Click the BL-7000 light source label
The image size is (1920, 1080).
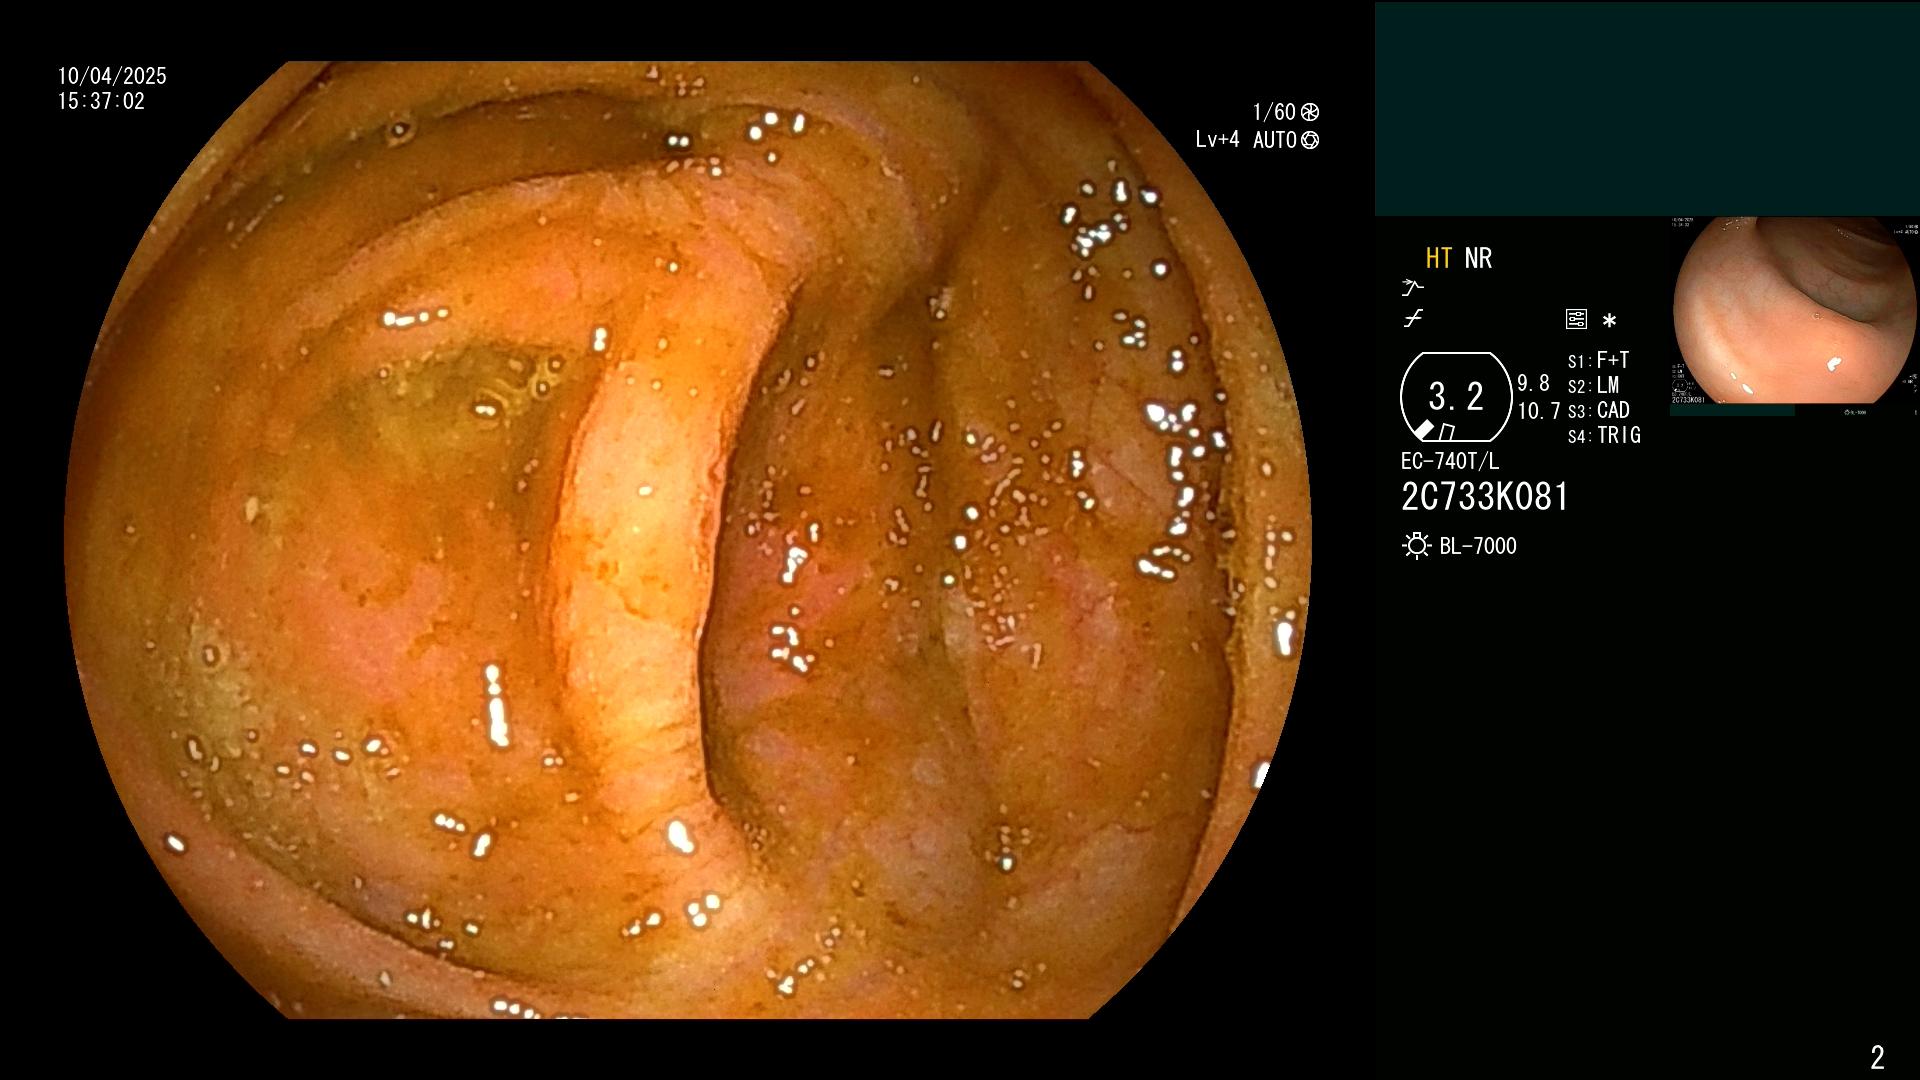(1478, 546)
